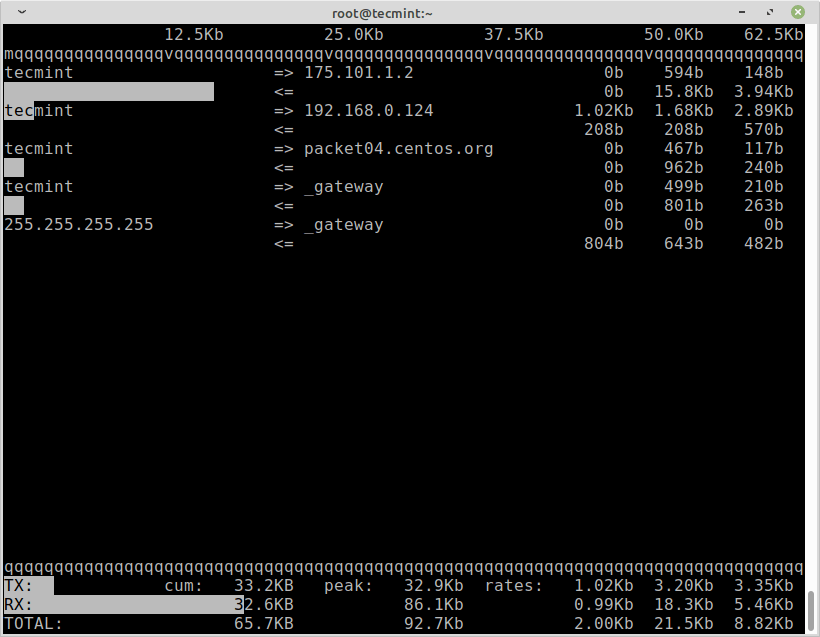820x637 pixels.
Task: Click the restore window icon
Action: [768, 12]
